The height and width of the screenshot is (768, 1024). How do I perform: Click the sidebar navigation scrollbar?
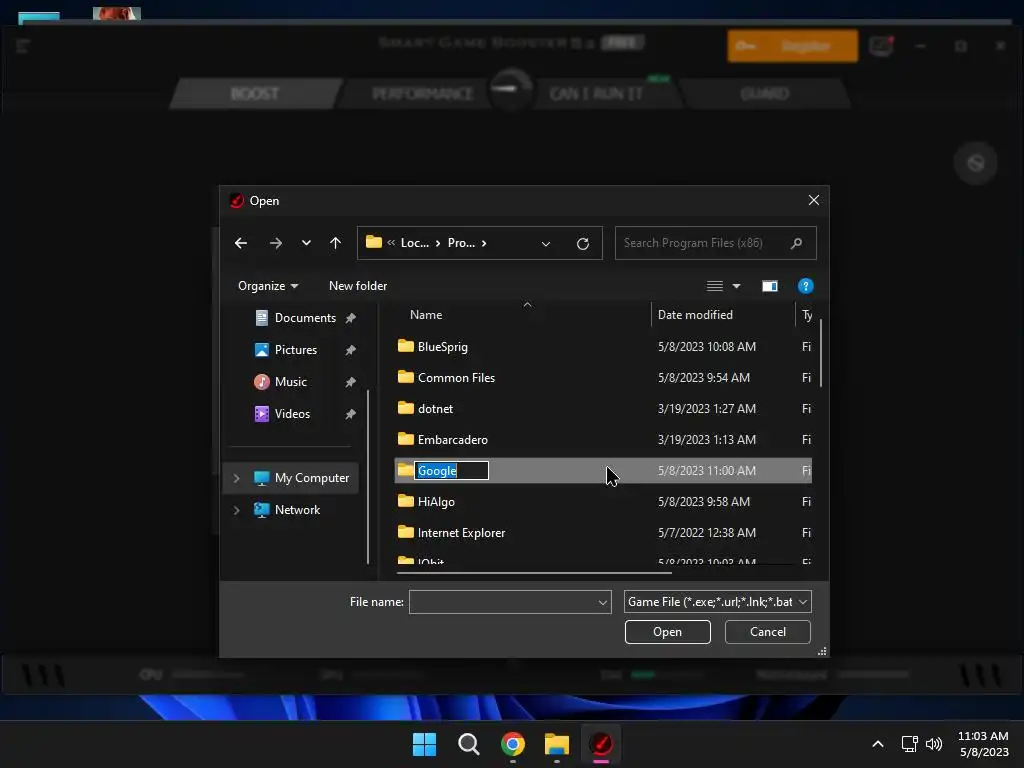pyautogui.click(x=368, y=477)
